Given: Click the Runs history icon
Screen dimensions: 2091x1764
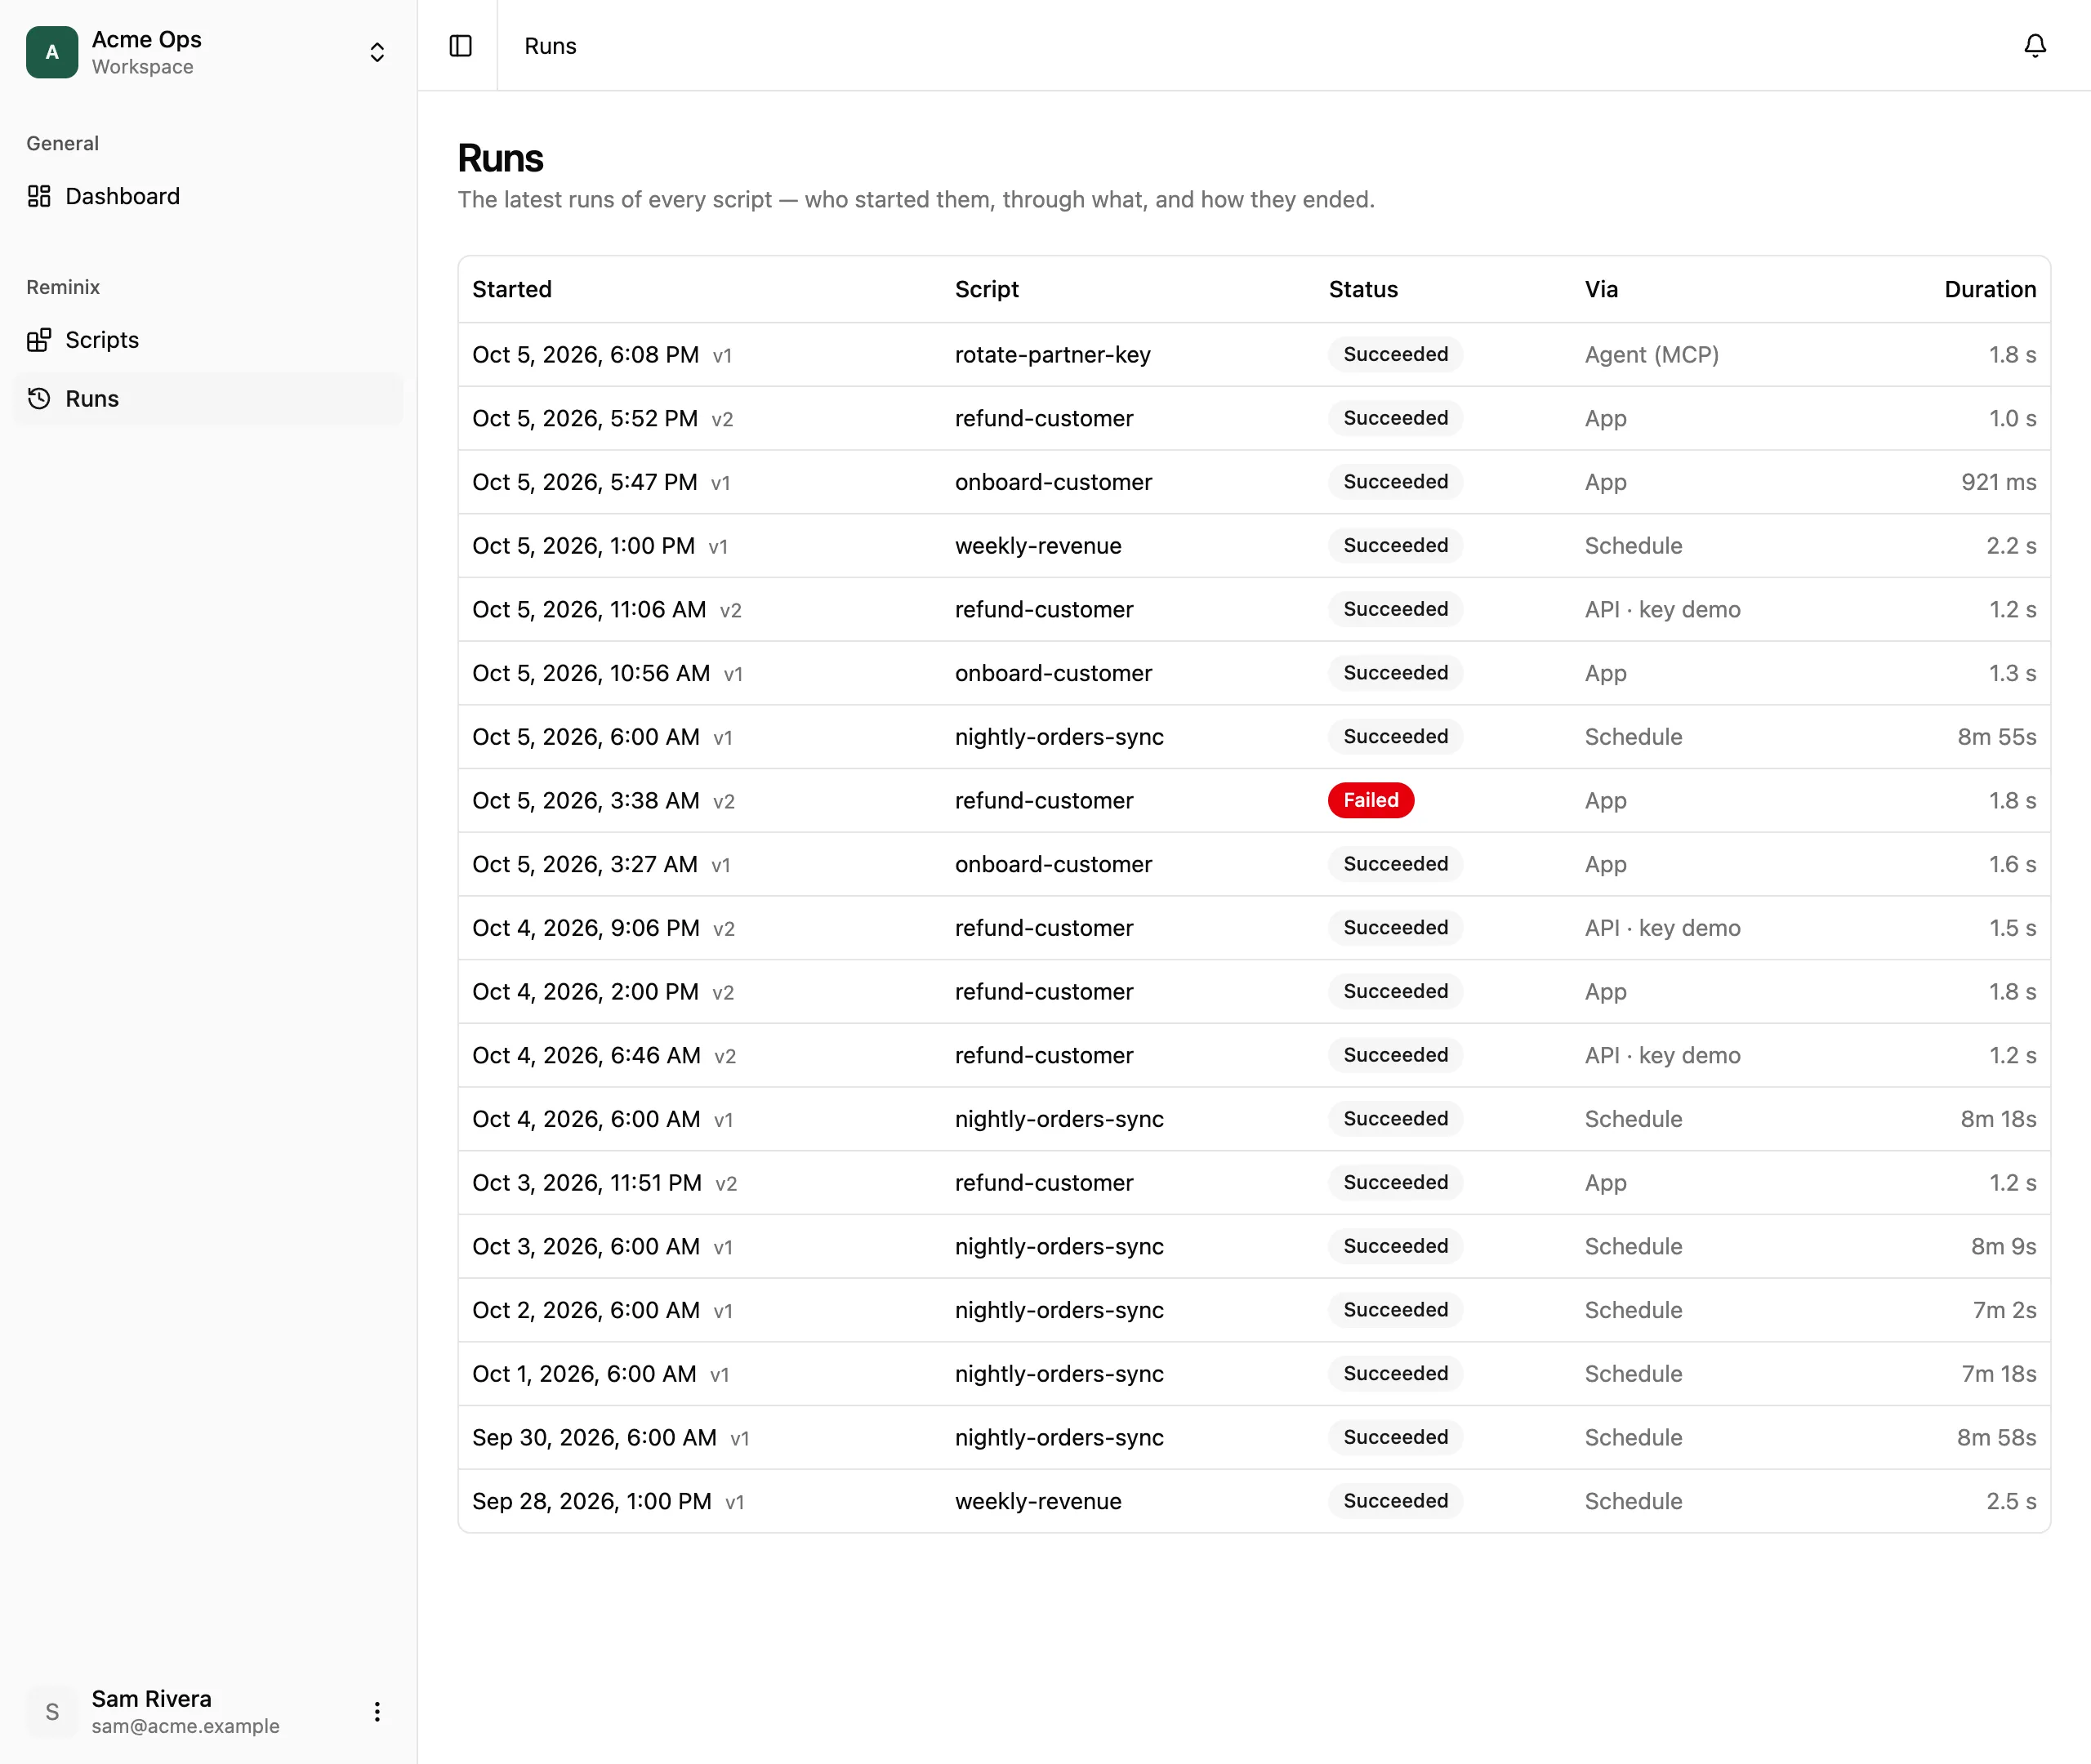Looking at the screenshot, I should point(39,398).
